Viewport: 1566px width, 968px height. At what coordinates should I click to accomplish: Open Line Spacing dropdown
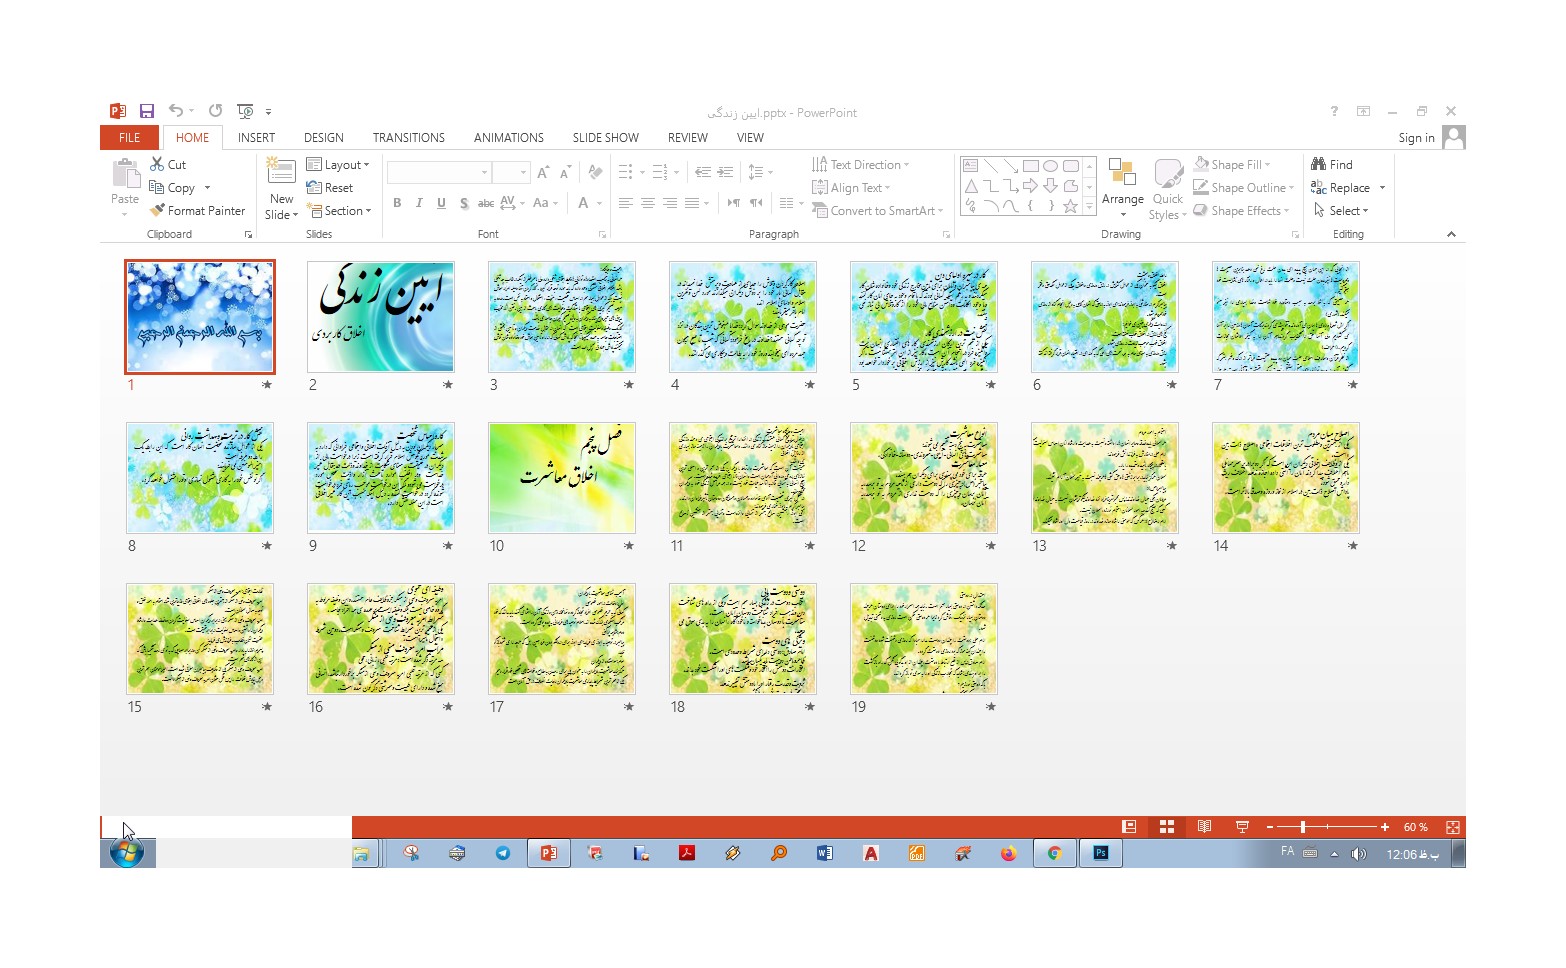760,172
